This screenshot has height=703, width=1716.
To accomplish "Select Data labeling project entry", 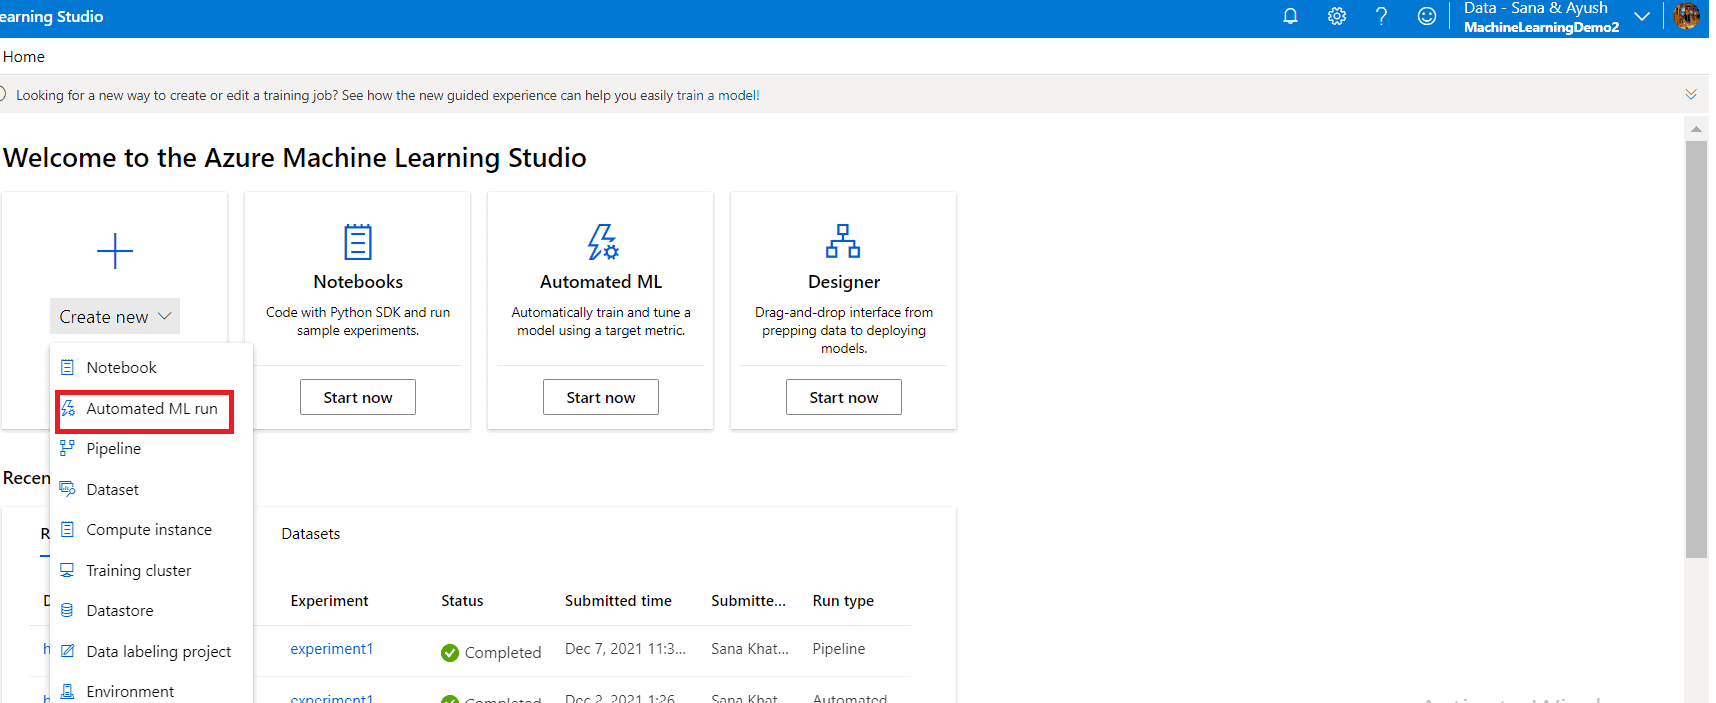I will [151, 651].
